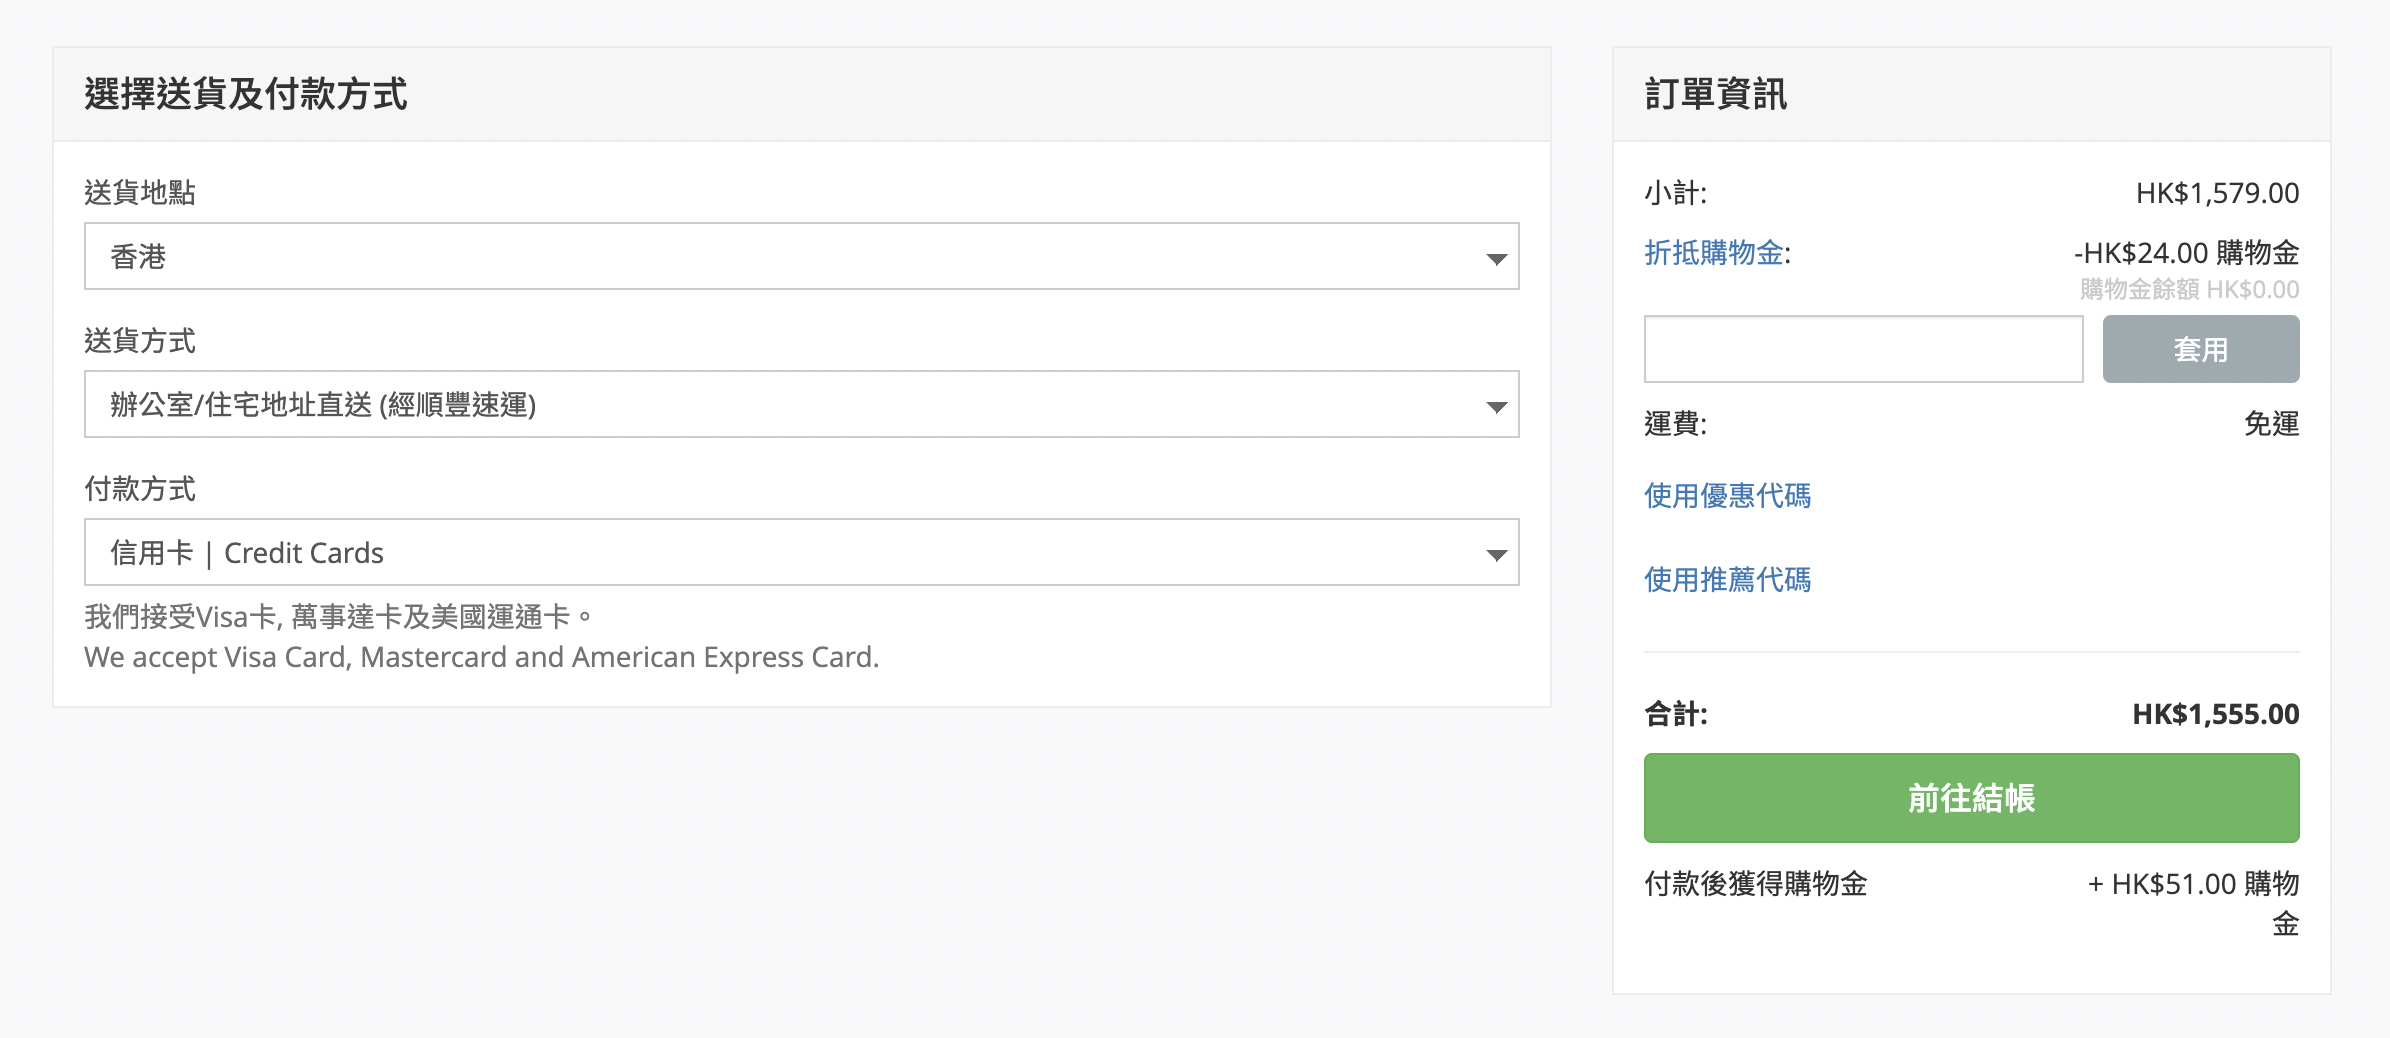Screen dimensions: 2390x1038
Task: Click the HK$1,579.00 subtotal amount
Action: tap(2217, 193)
